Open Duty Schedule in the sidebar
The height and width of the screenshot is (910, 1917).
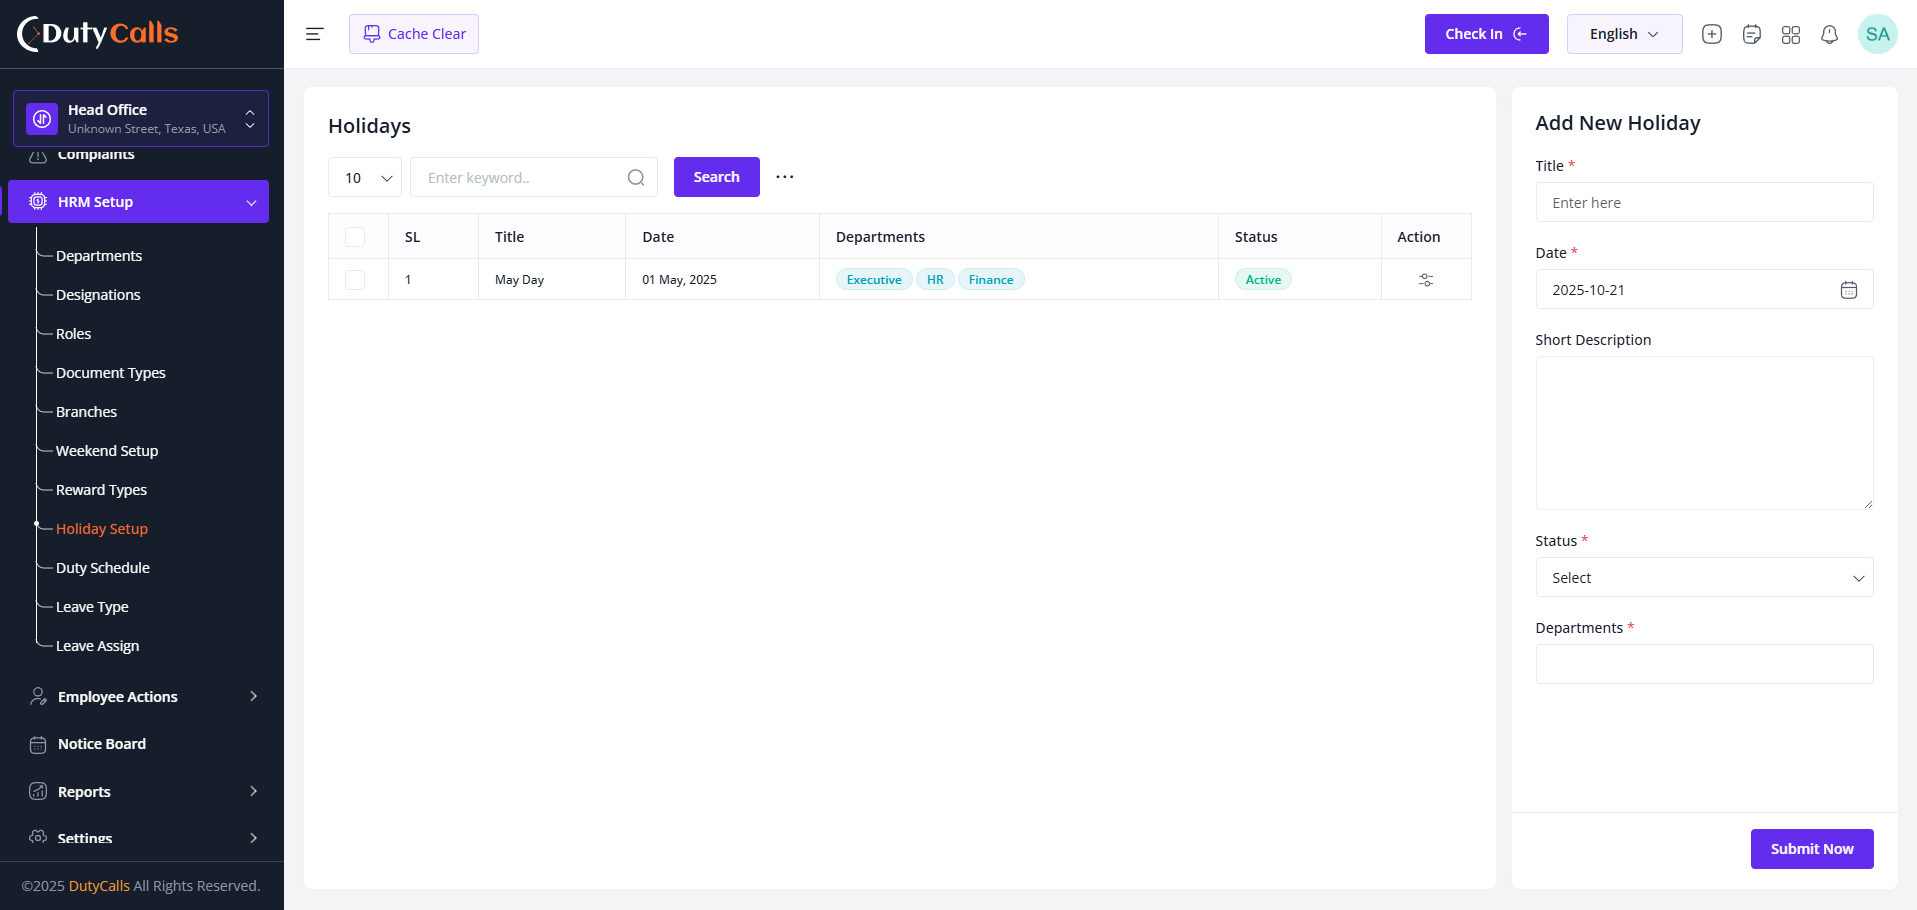tap(103, 568)
